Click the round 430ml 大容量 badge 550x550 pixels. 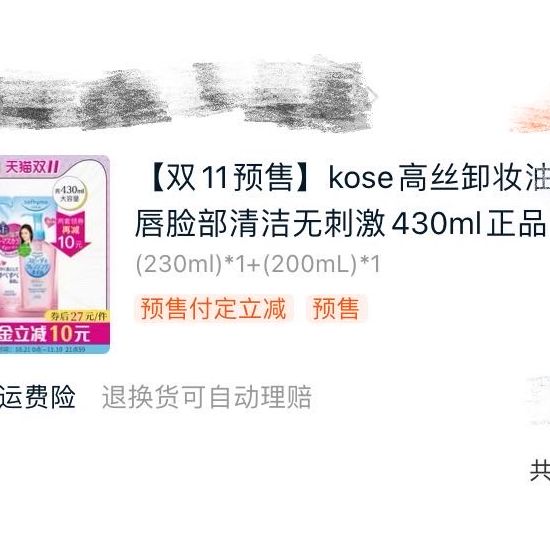coord(70,194)
